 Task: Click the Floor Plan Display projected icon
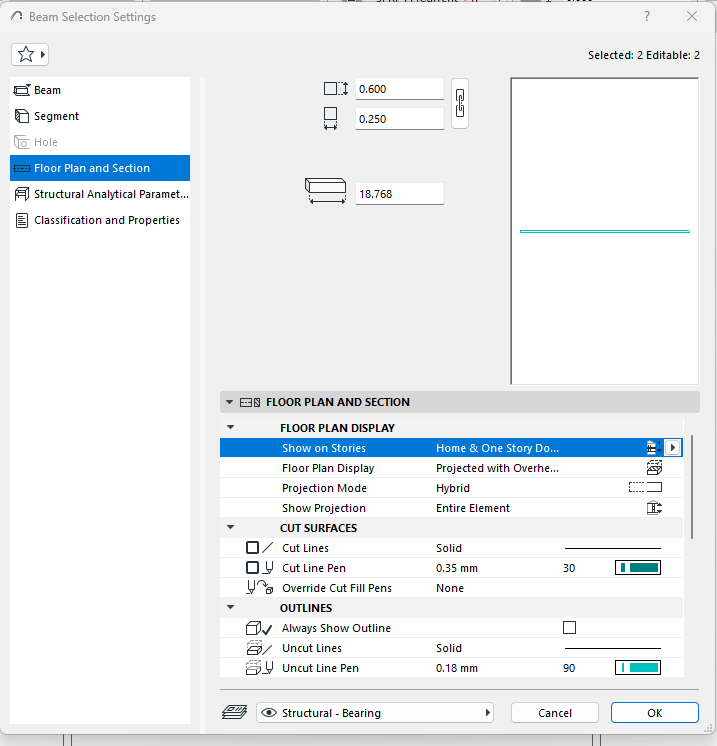tap(654, 468)
